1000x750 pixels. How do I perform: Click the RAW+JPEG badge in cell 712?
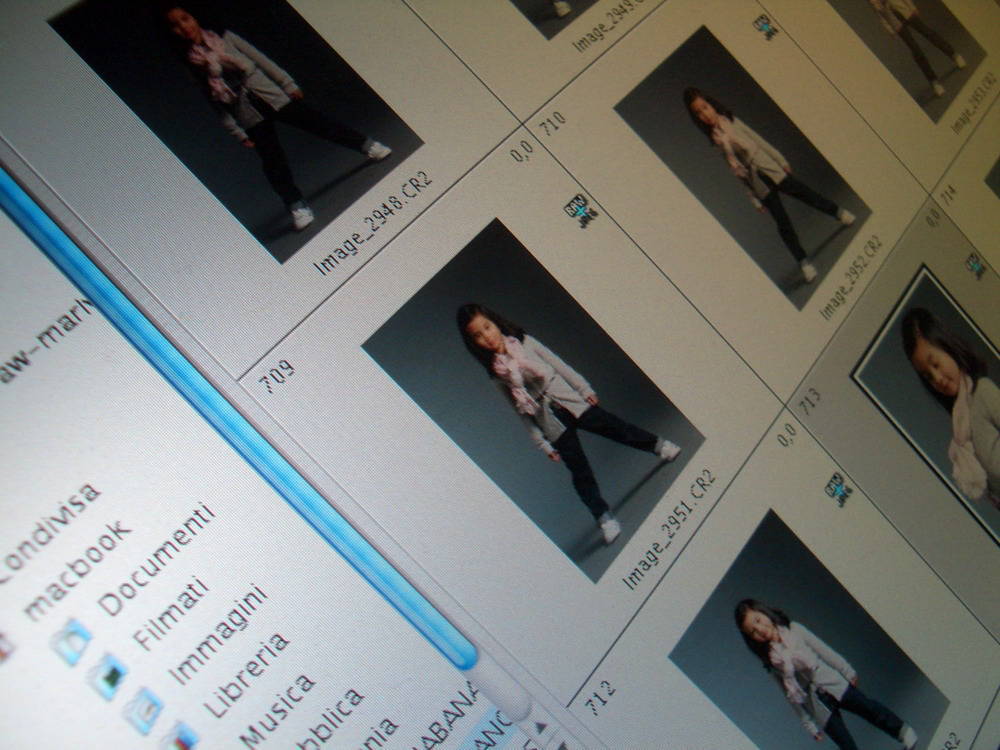tap(838, 489)
